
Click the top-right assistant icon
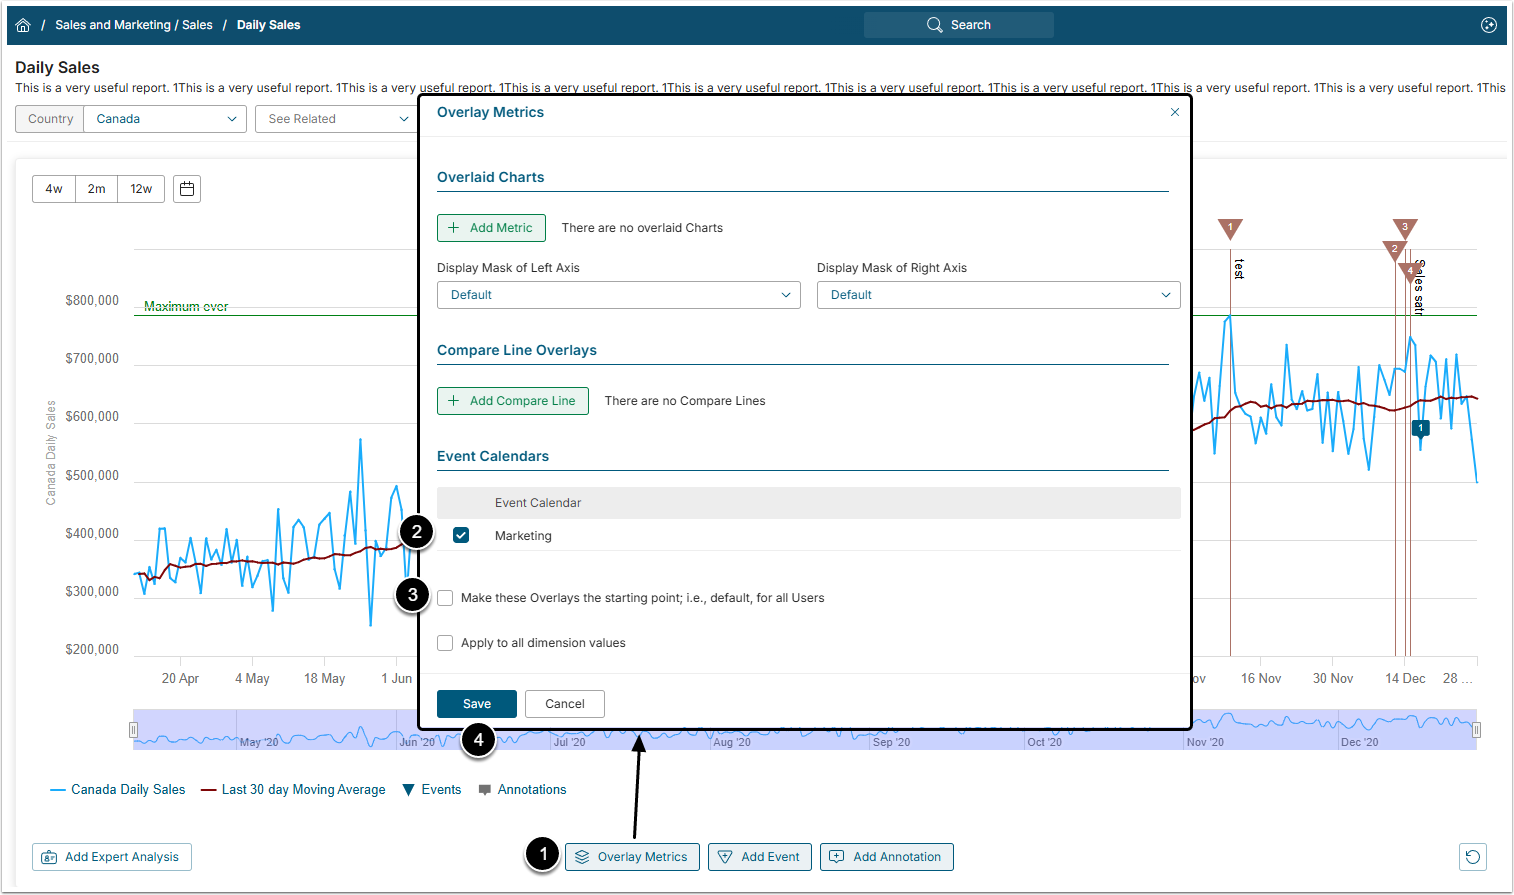pyautogui.click(x=1488, y=25)
